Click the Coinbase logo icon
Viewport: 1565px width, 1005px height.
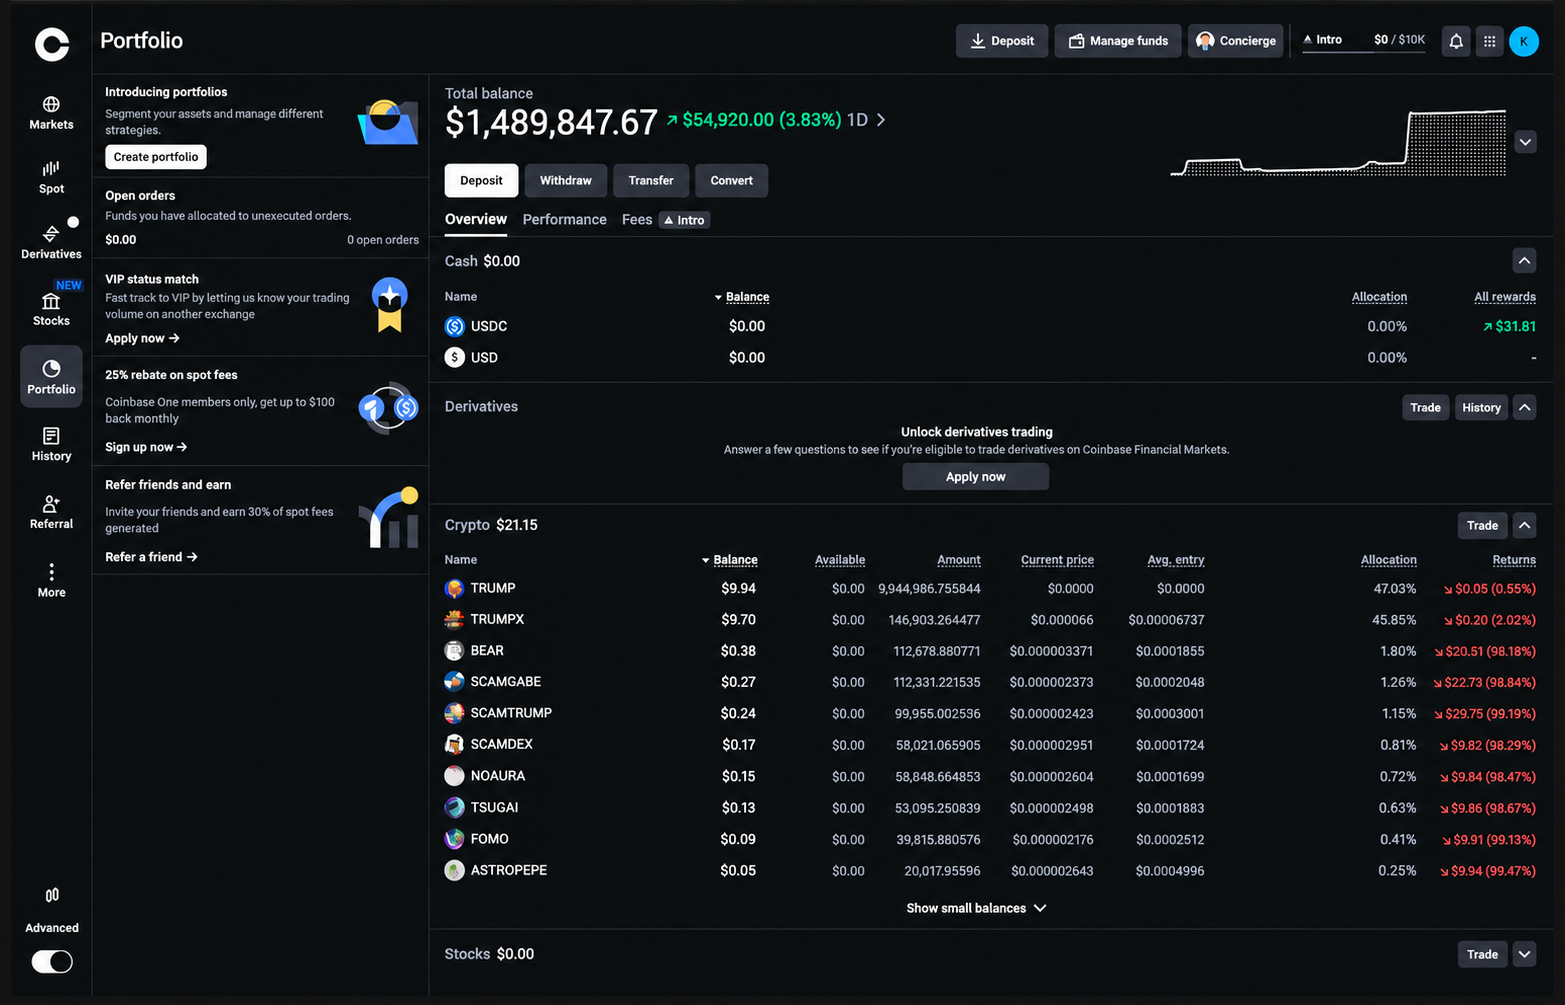[x=52, y=44]
